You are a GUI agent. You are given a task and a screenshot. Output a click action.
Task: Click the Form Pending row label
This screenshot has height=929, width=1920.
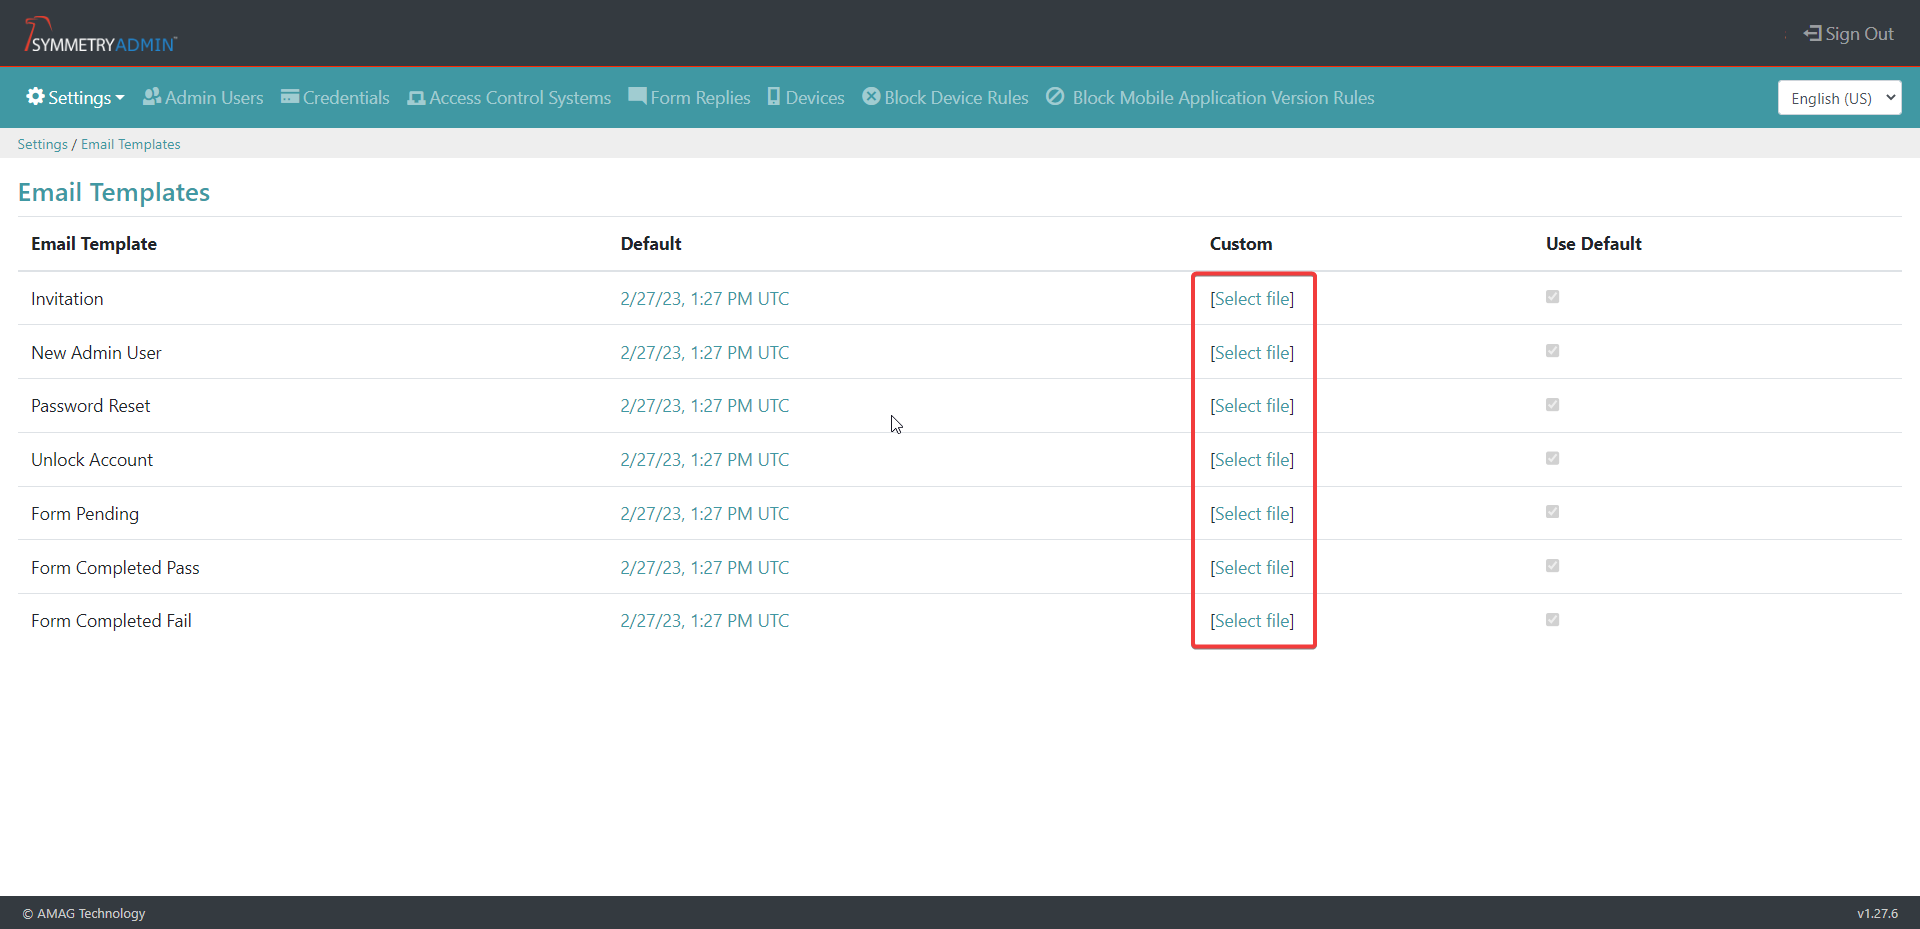[x=85, y=514]
